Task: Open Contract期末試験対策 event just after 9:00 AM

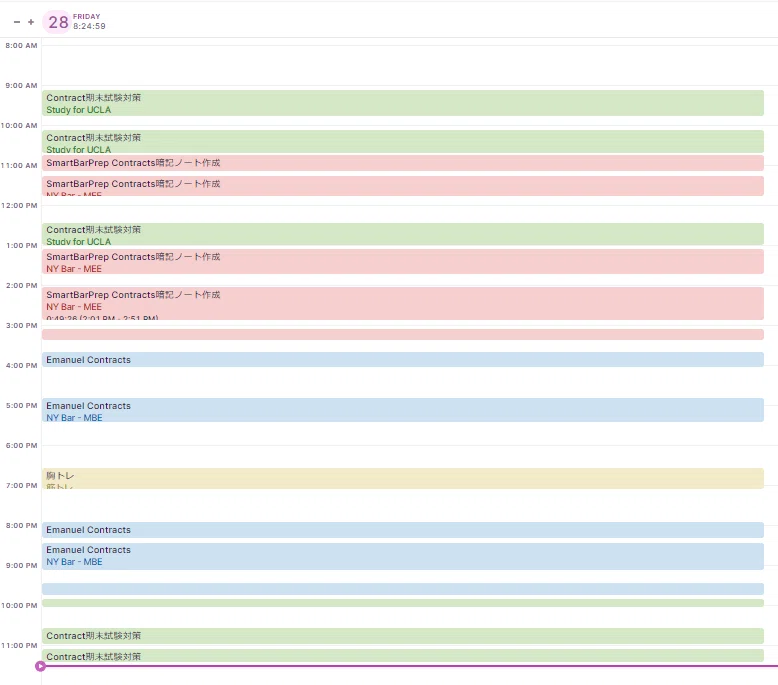Action: 402,103
